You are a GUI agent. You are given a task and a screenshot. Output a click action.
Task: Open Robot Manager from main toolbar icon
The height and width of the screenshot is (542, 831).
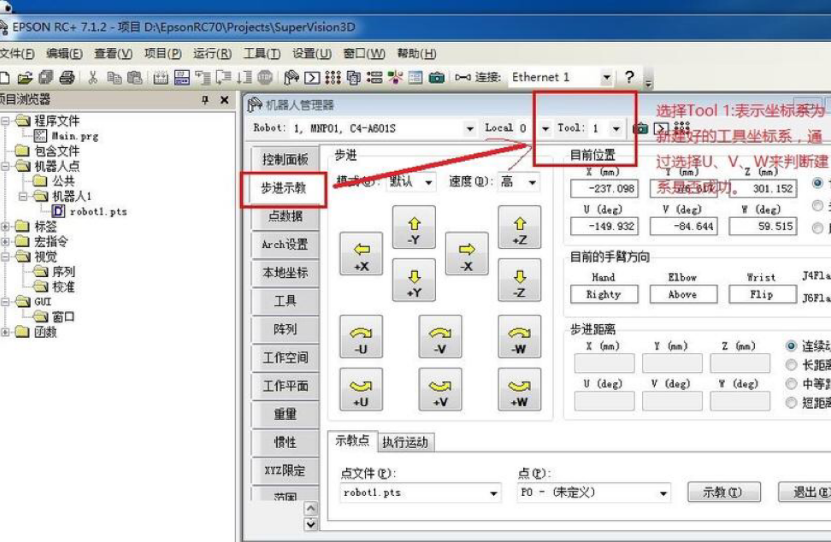[x=291, y=78]
